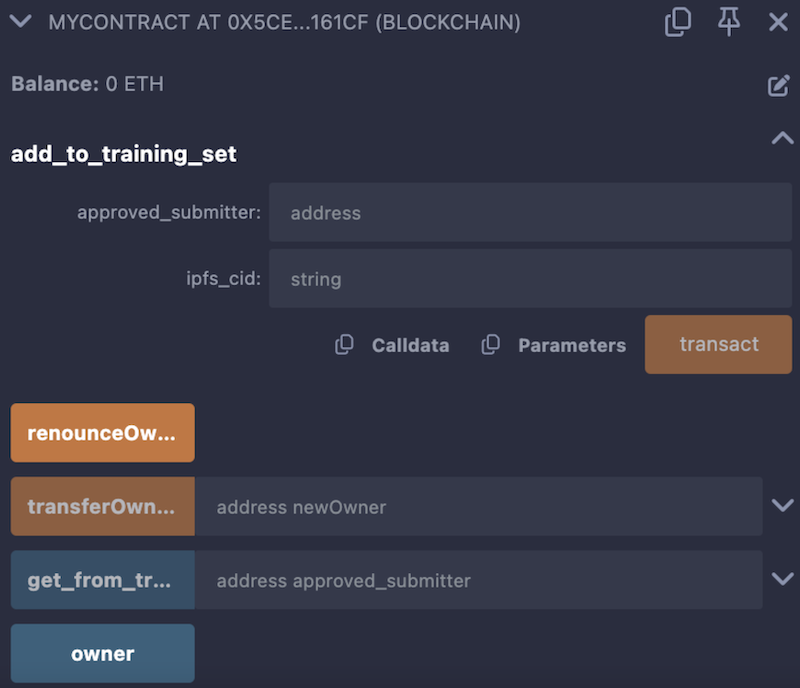This screenshot has height=688, width=800.
Task: Click the Calldata label link
Action: coord(410,345)
